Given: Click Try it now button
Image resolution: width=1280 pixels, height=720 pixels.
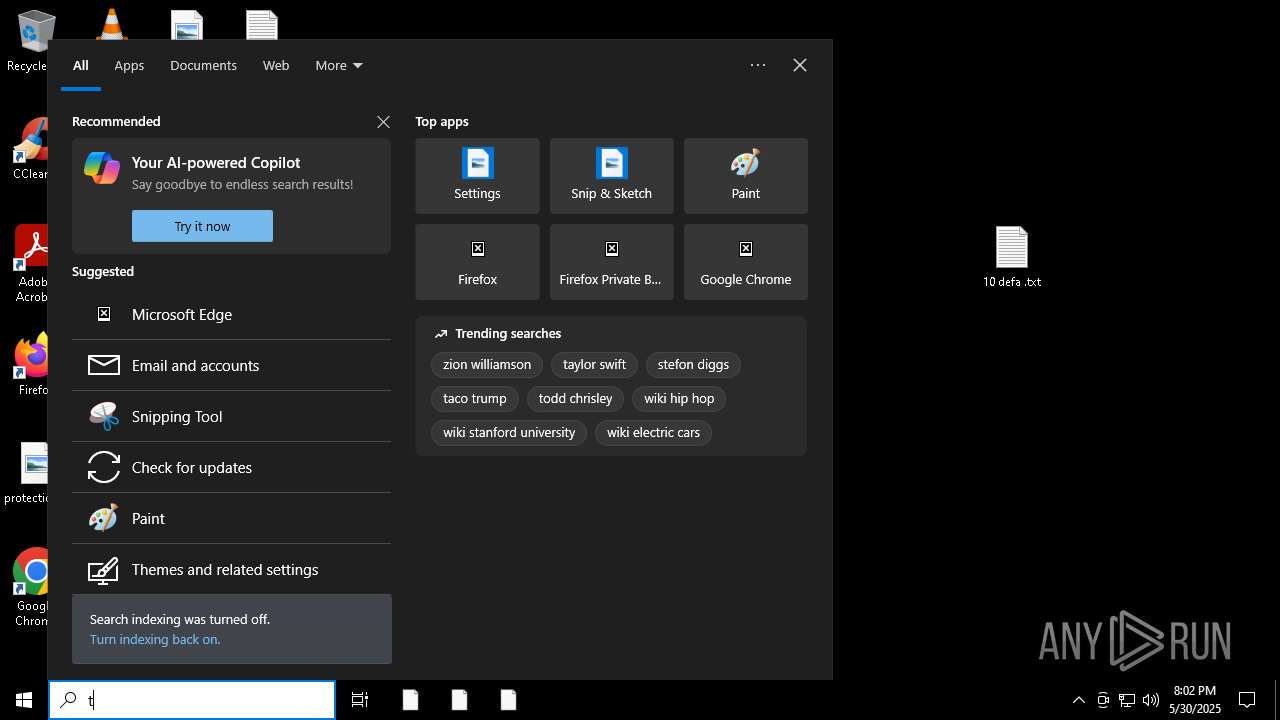Looking at the screenshot, I should (x=202, y=226).
